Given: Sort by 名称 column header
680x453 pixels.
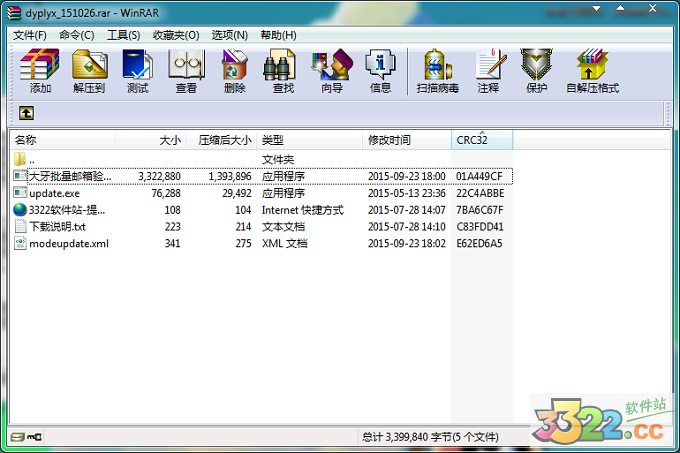Looking at the screenshot, I should click(x=63, y=140).
